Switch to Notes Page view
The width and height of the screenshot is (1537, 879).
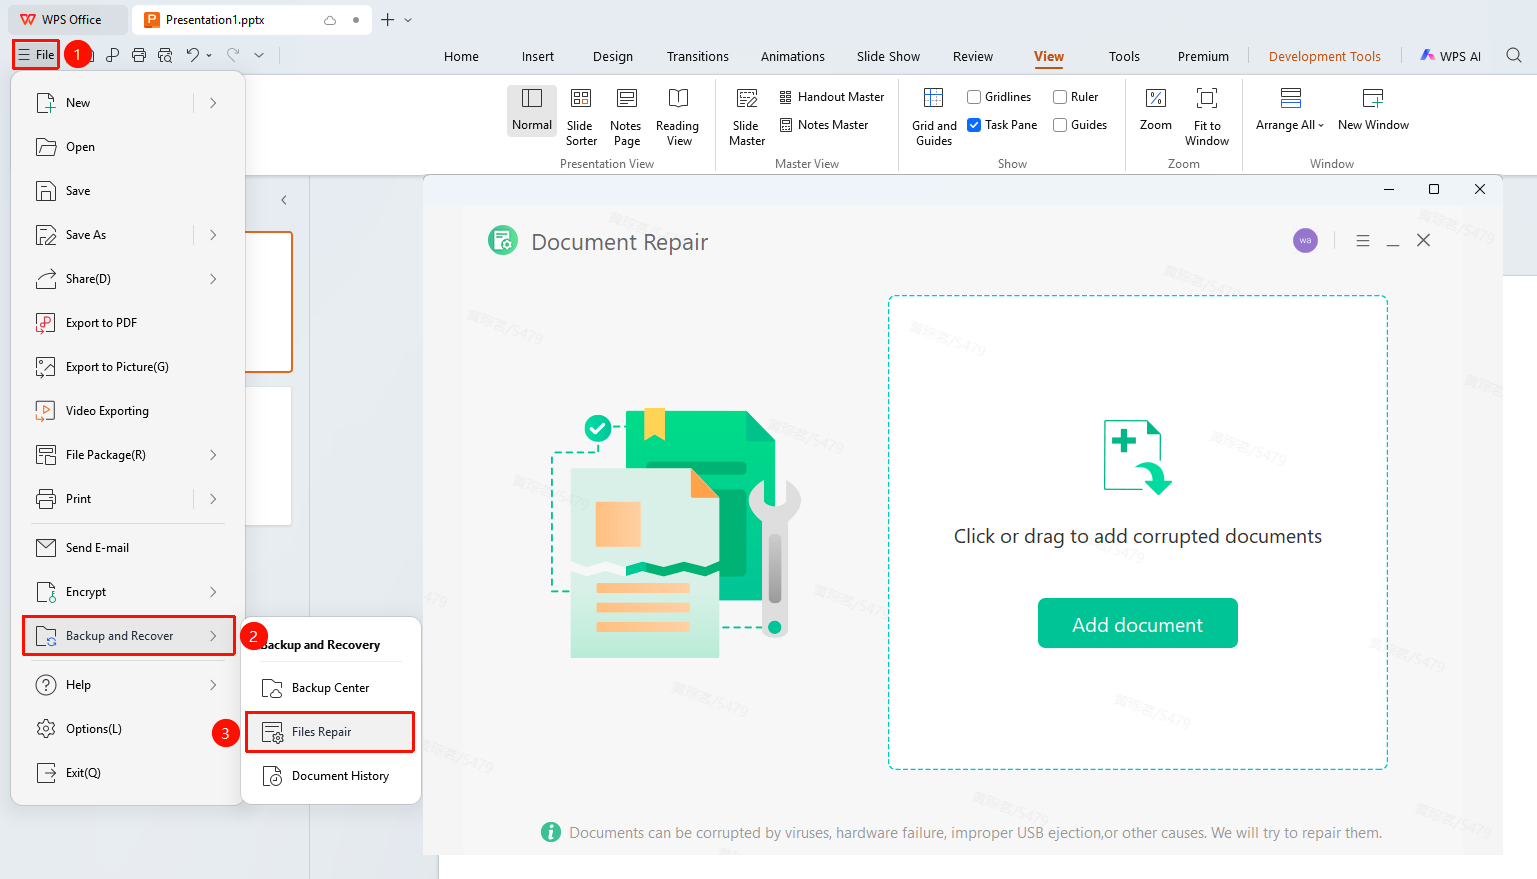[x=626, y=117]
